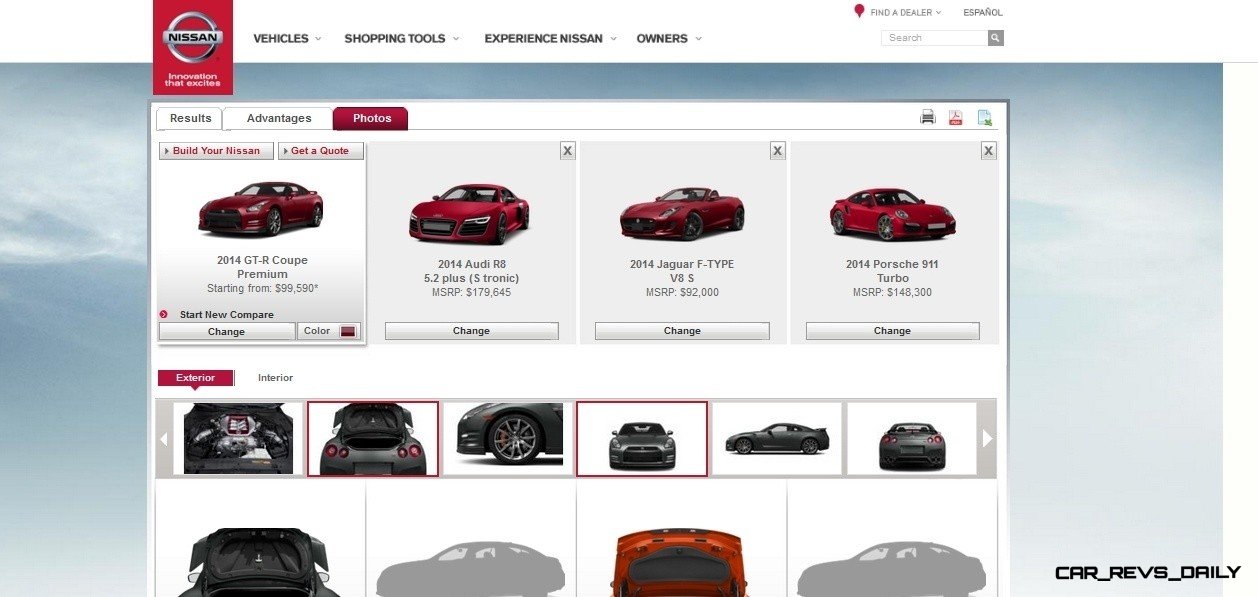This screenshot has width=1258, height=597.
Task: Click Change under the Jaguar F-TYPE
Action: coord(682,331)
